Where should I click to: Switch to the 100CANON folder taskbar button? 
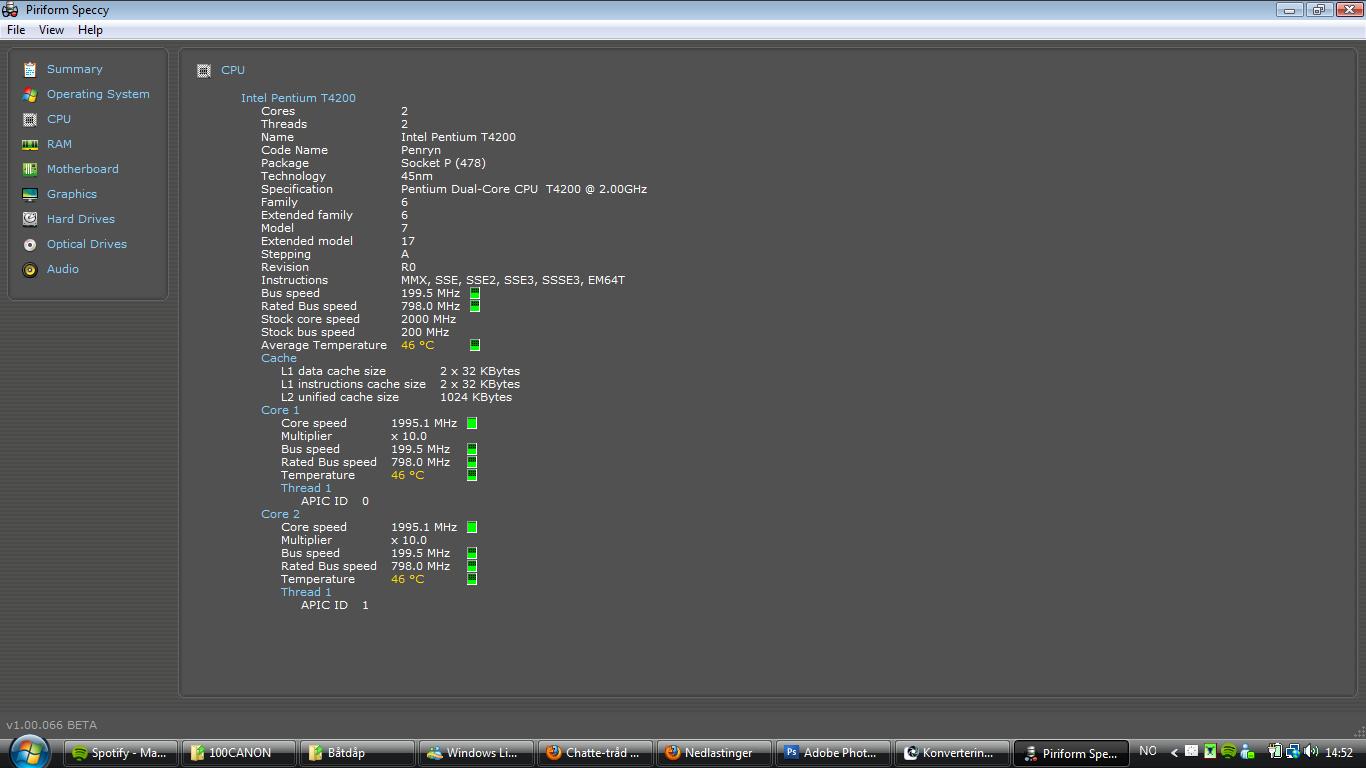click(240, 753)
